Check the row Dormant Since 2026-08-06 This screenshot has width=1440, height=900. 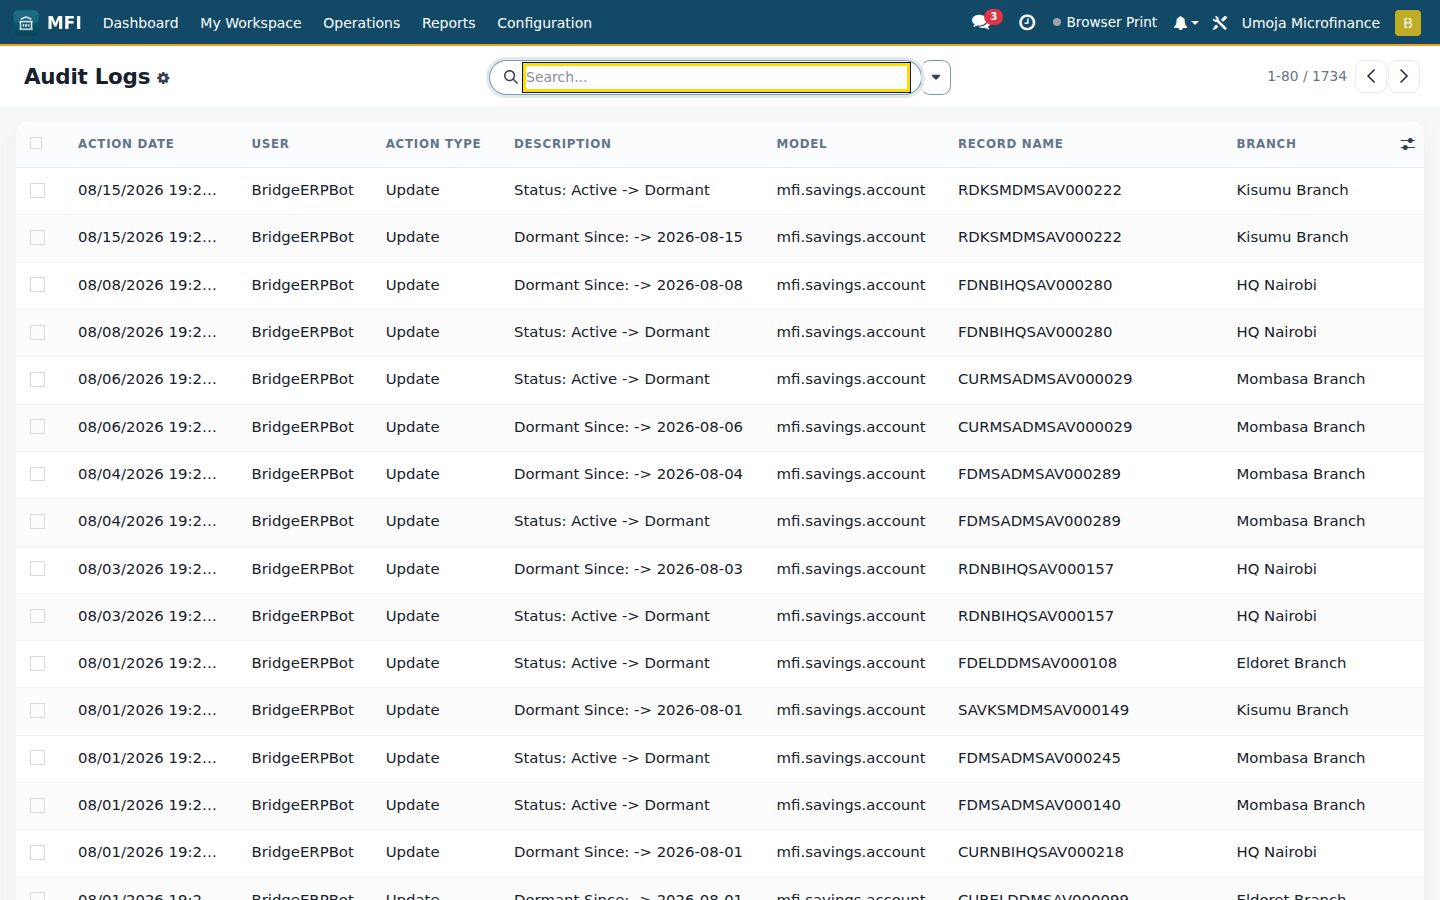pos(37,427)
